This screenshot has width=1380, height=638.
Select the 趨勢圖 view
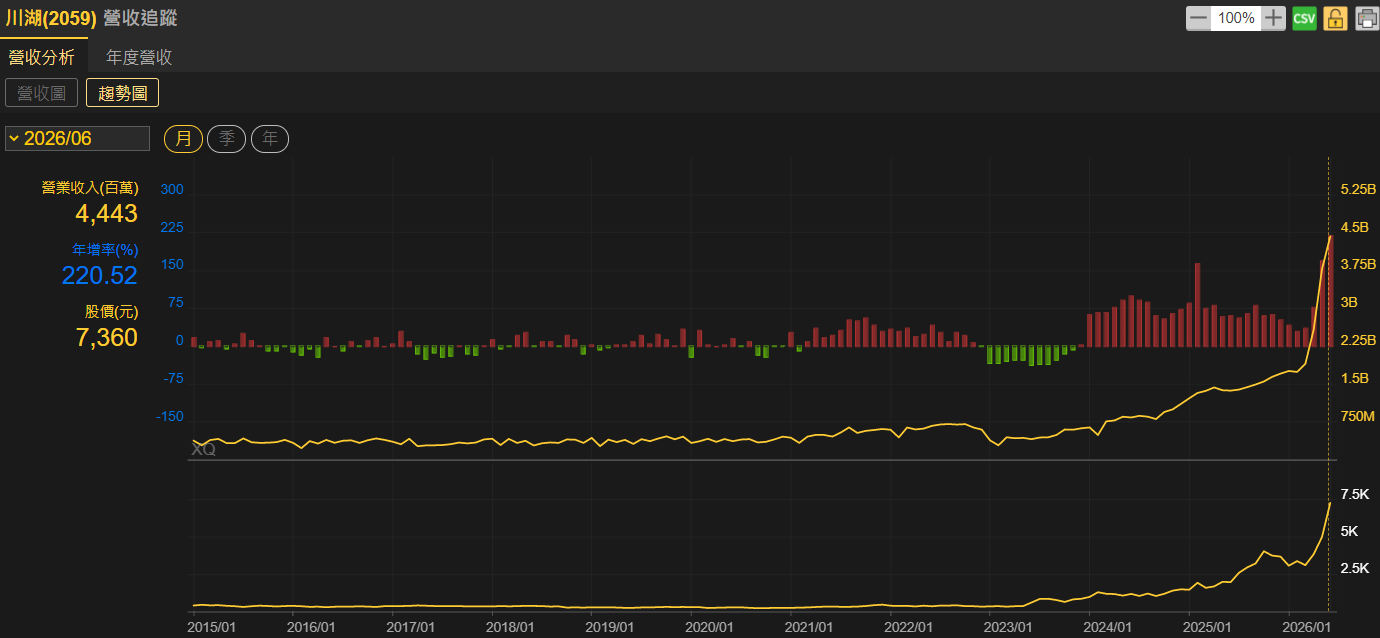tap(122, 93)
